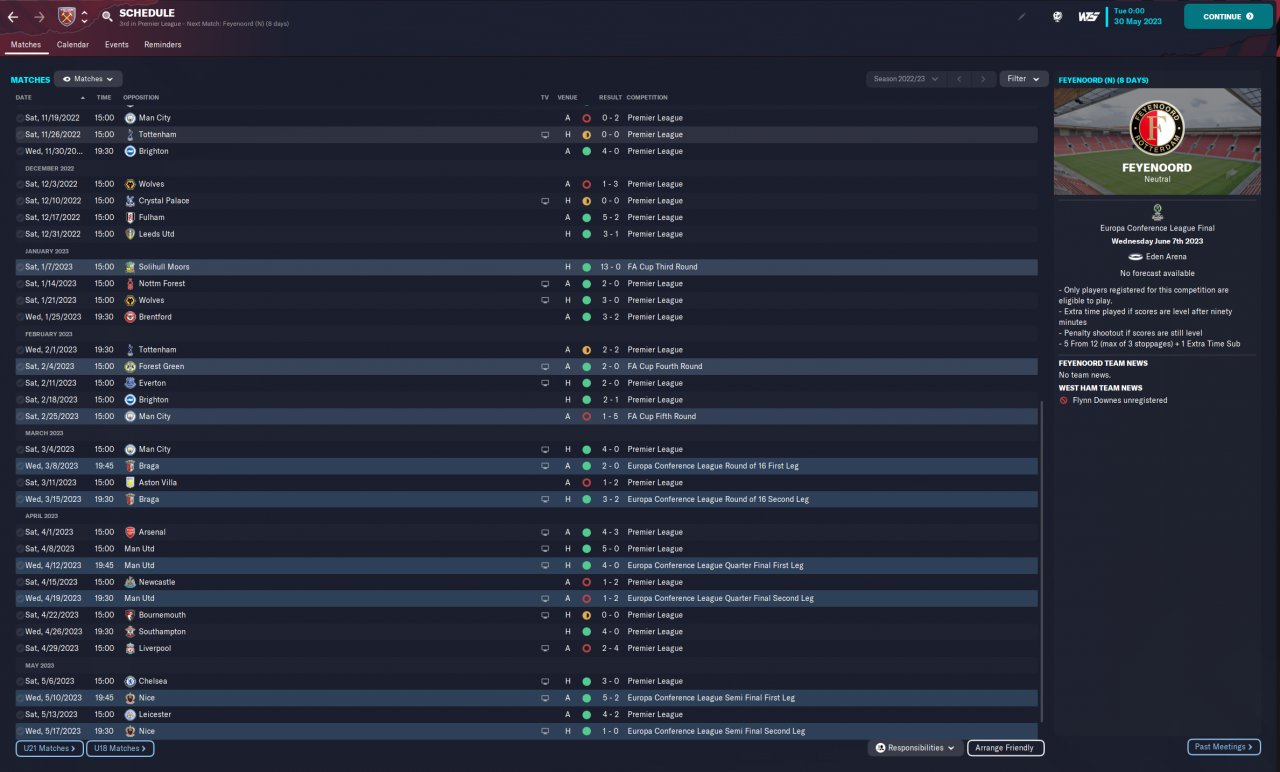Select the Sat, 1/7/2023 Solihull Moors row circle

click(x=20, y=267)
